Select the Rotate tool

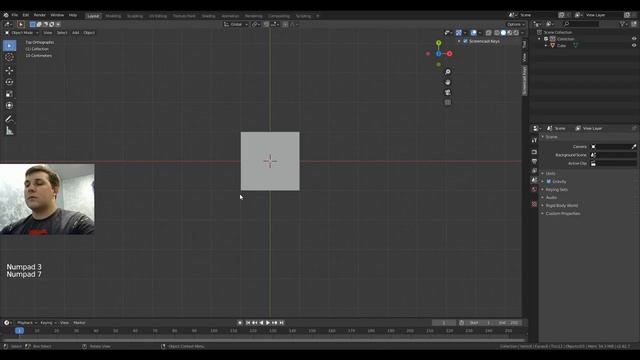click(x=9, y=82)
